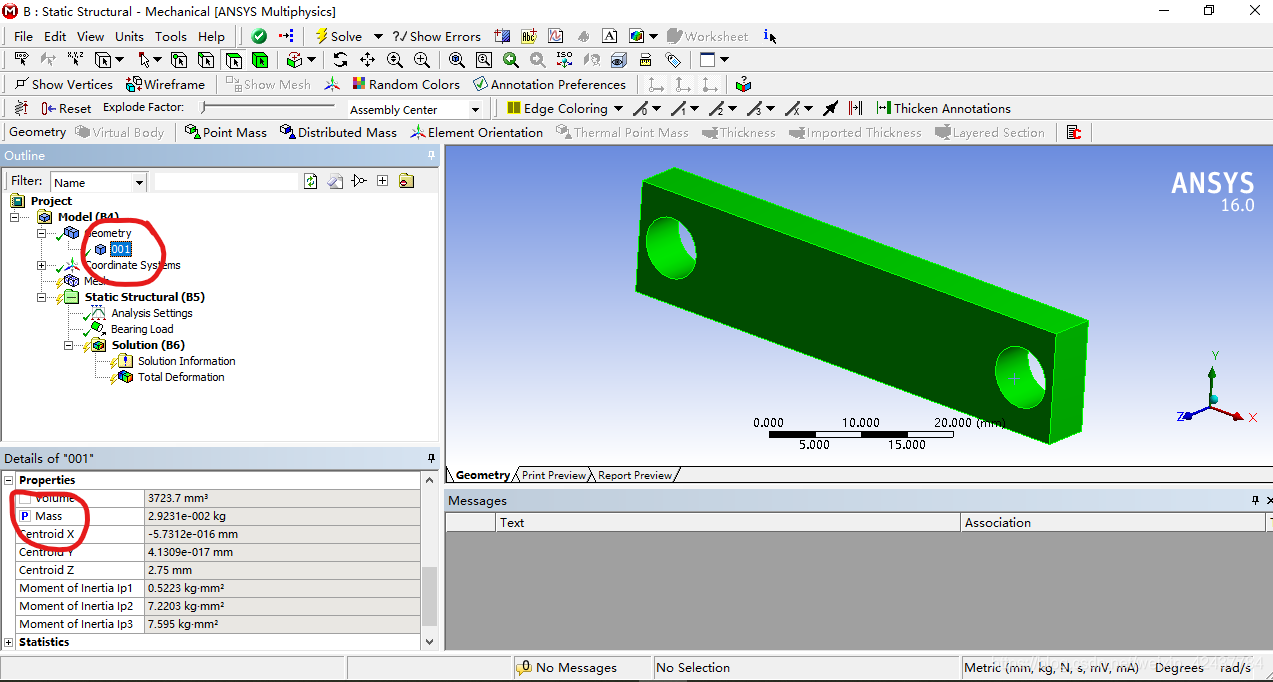The image size is (1273, 682).
Task: Collapse the Solution (B6) branch
Action: point(68,345)
